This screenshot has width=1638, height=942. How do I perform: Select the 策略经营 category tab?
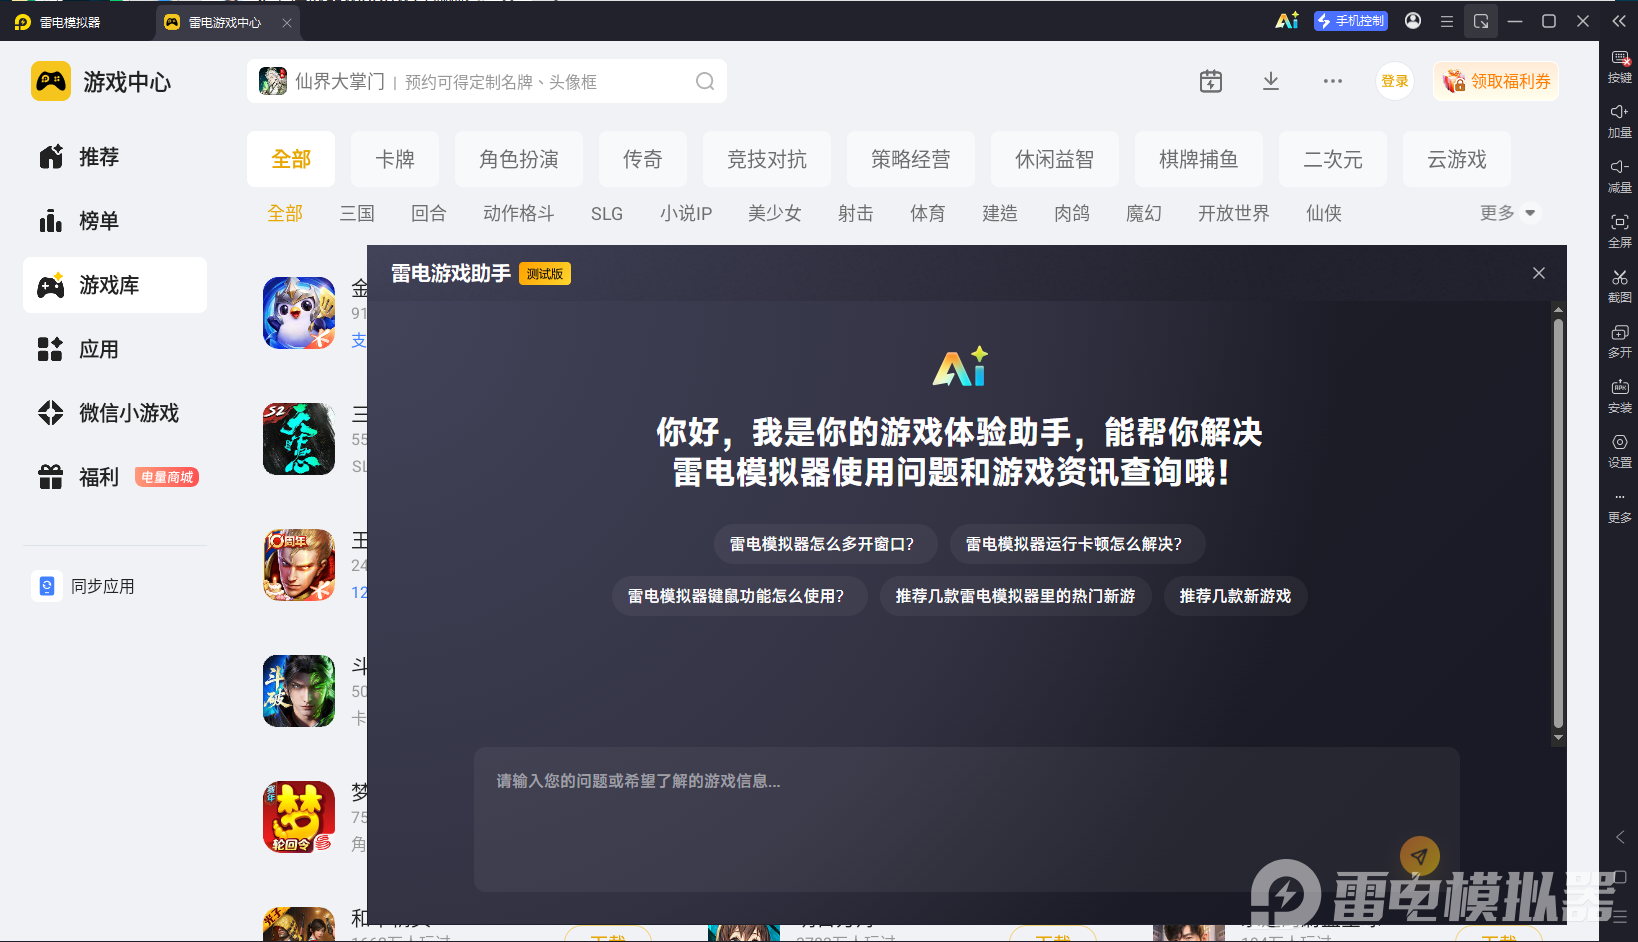(x=911, y=159)
